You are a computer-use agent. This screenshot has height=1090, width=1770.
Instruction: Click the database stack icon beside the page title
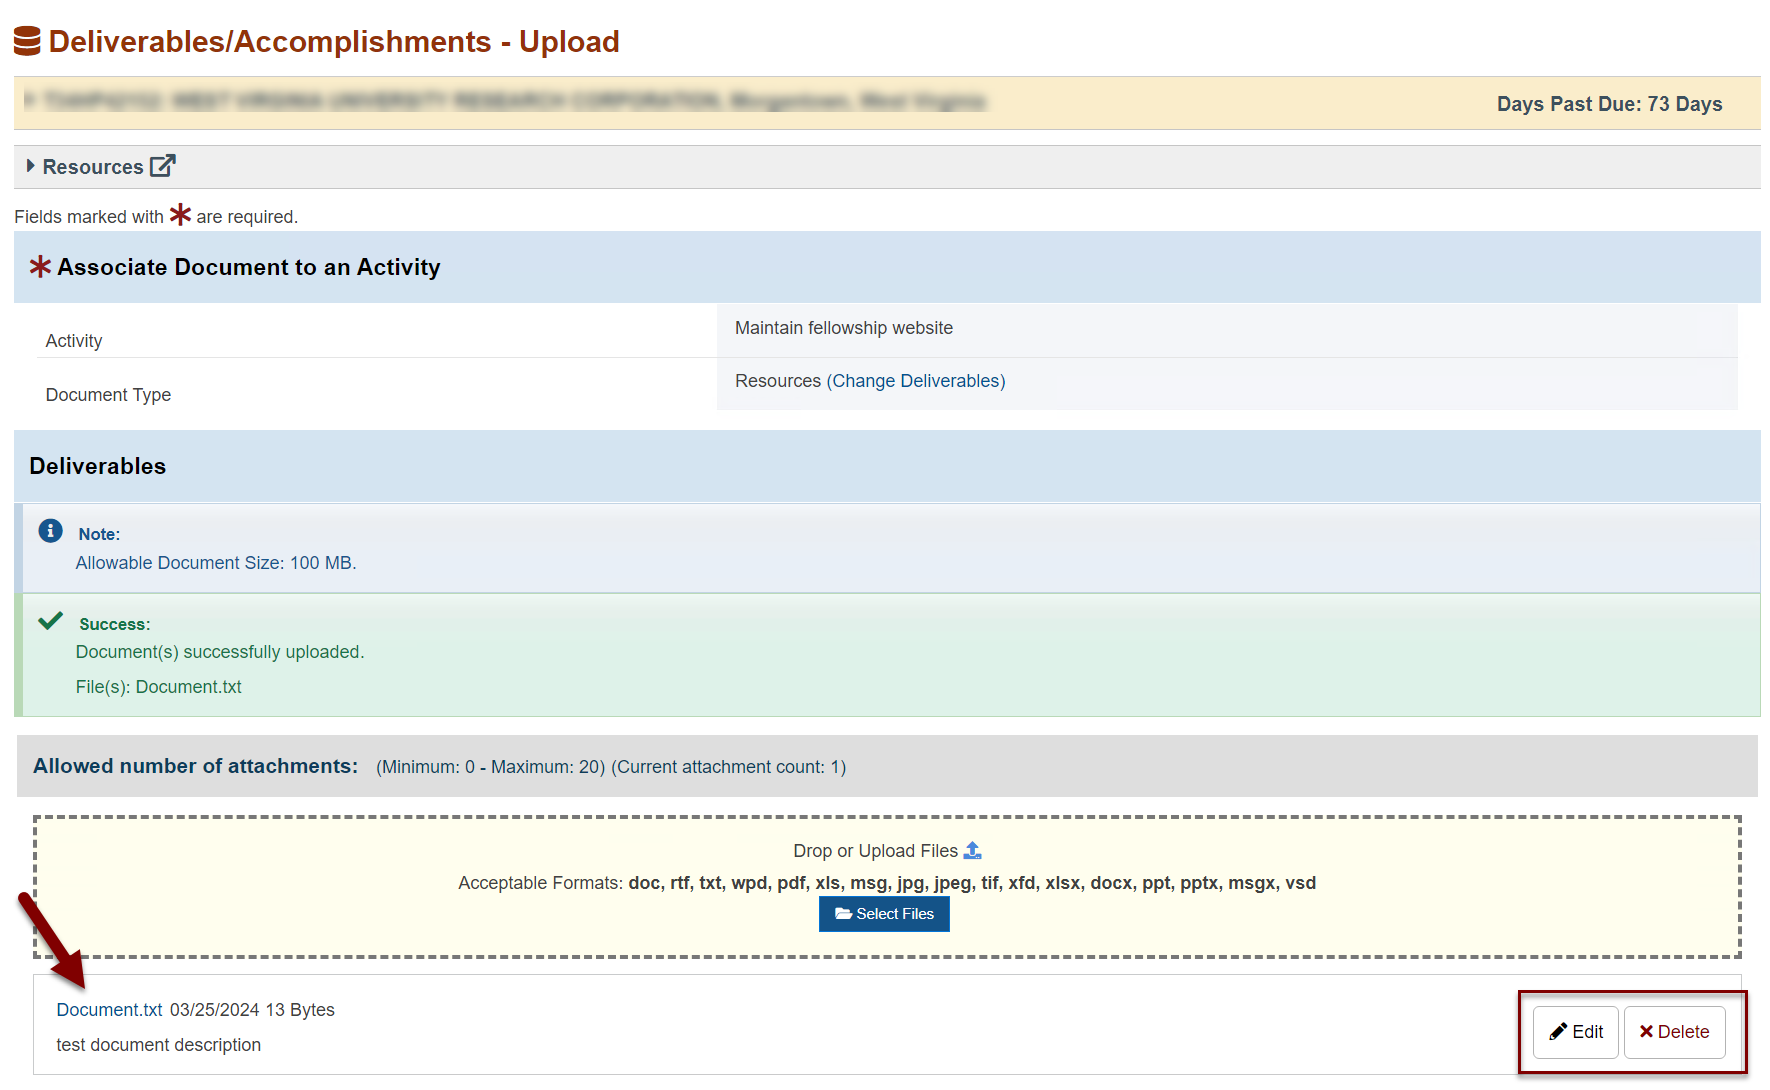tap(27, 41)
